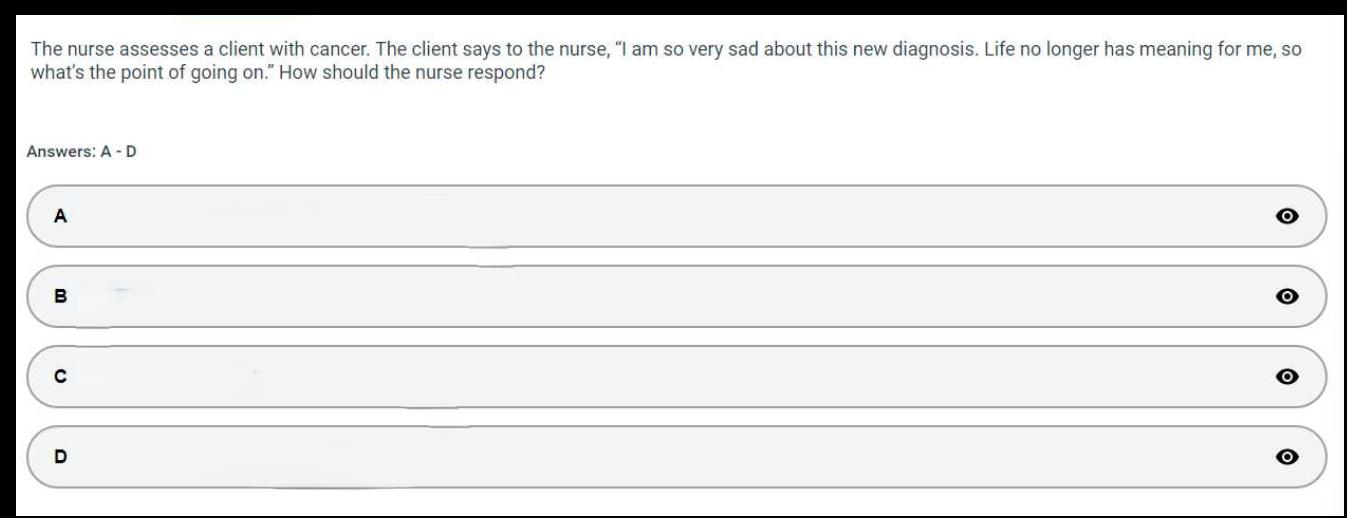
Task: Click the bold letter C label
Action: coord(60,377)
